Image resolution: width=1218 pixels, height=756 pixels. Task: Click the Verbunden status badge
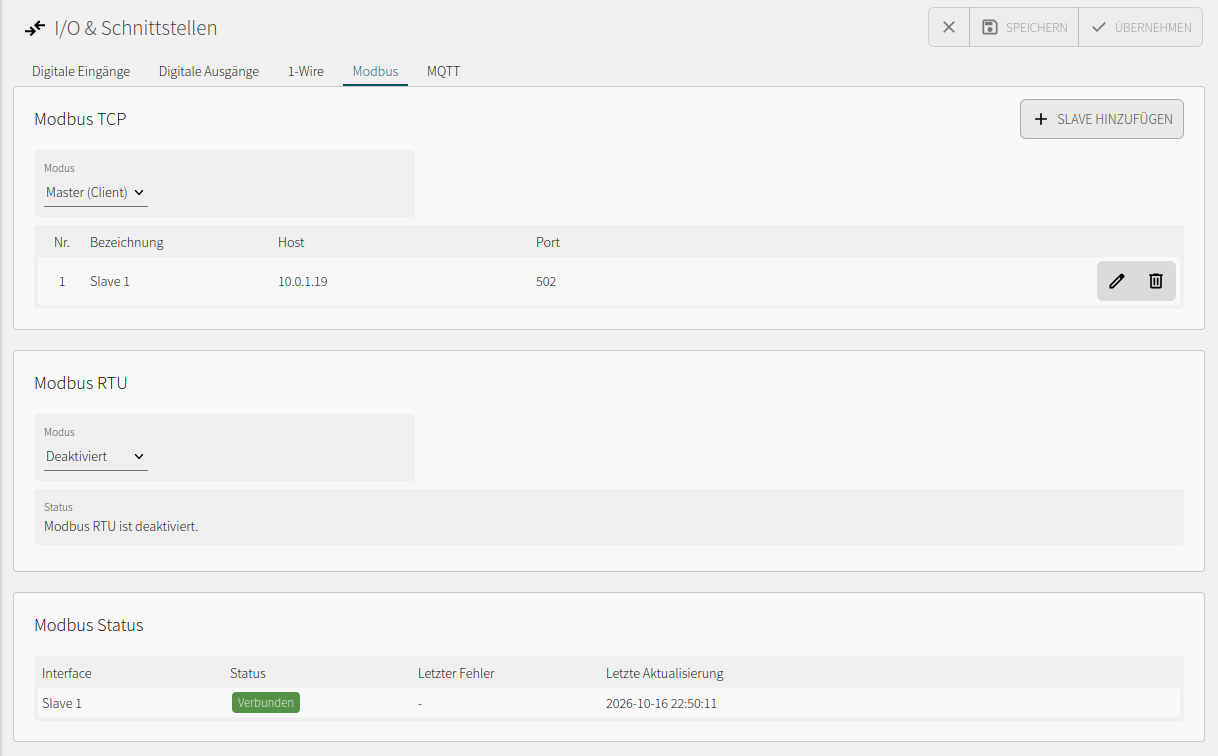point(266,703)
